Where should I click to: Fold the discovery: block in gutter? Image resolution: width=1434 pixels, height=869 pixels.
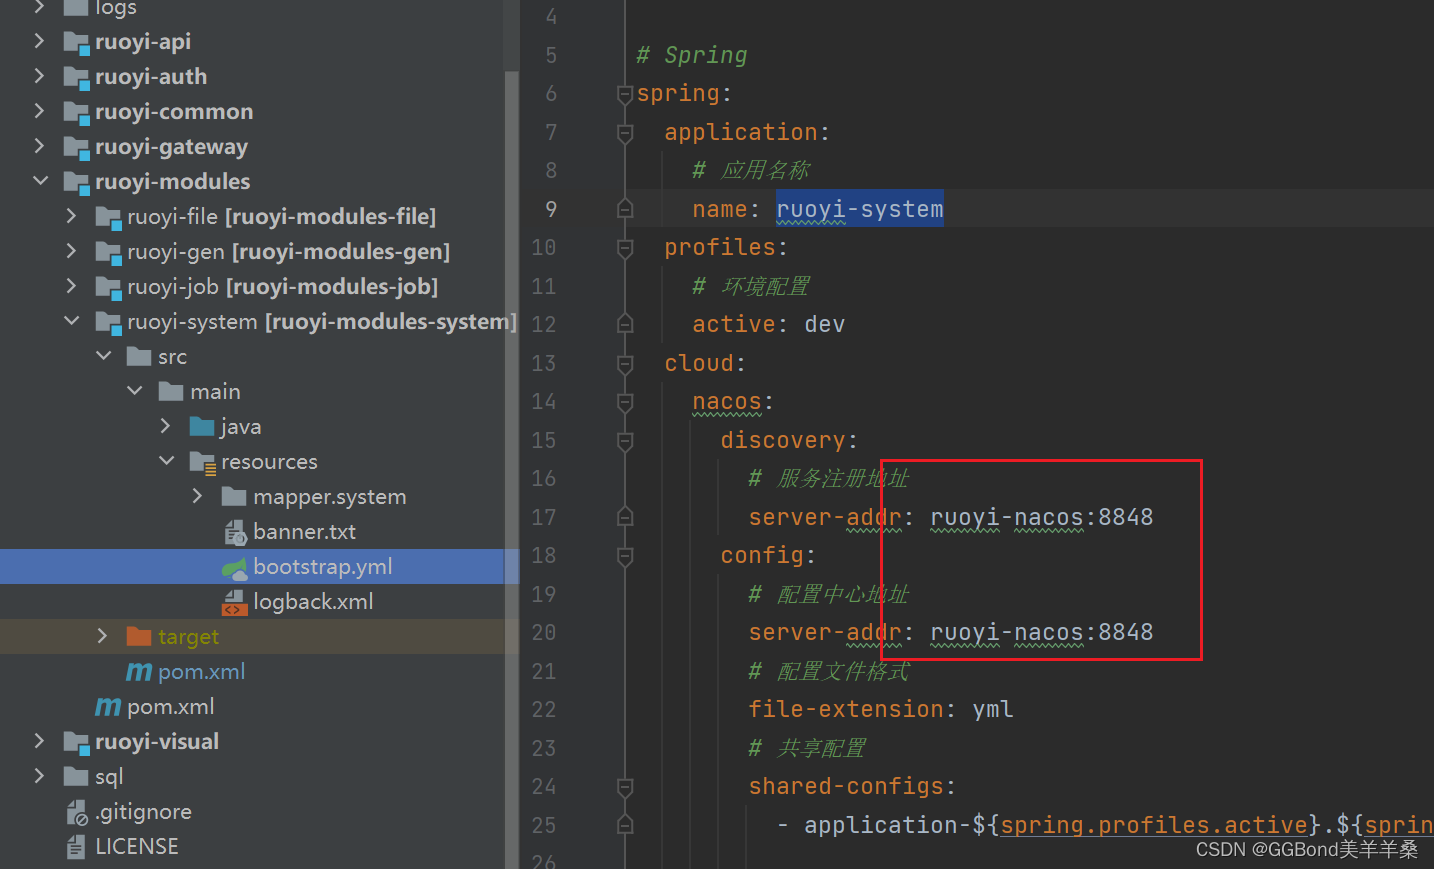tap(625, 440)
